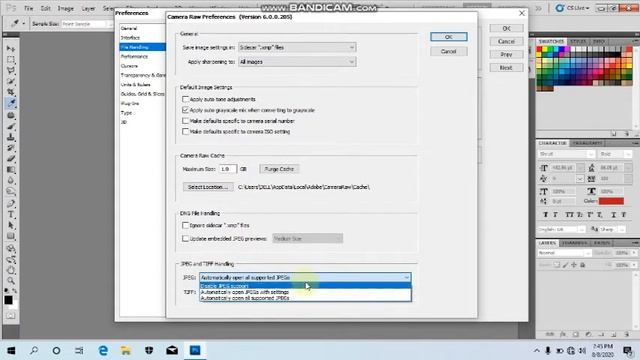640x360 pixels.
Task: Check Make defaults specific to camera ISO setting
Action: (x=185, y=131)
